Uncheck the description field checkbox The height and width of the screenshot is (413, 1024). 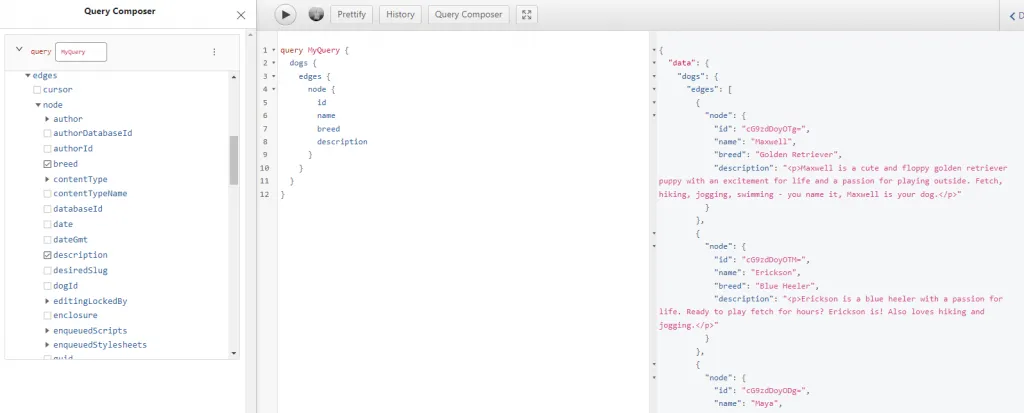[x=47, y=255]
